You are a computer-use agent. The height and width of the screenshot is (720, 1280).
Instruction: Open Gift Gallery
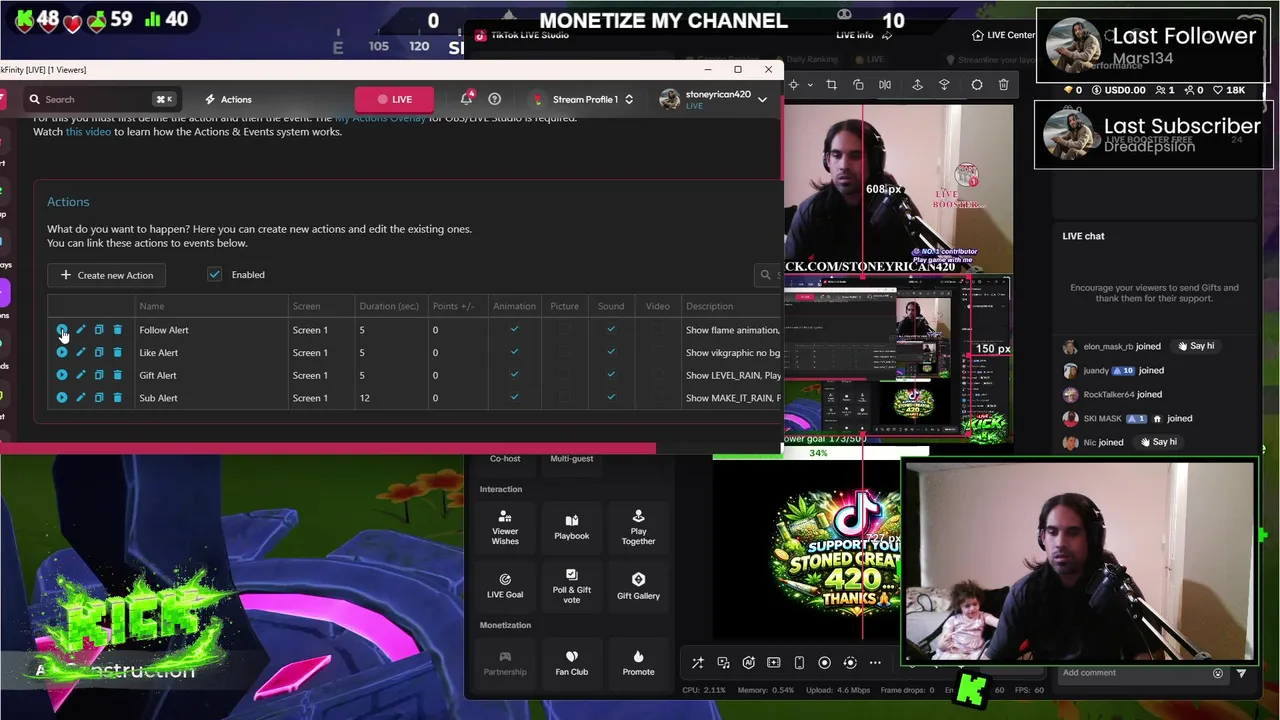tap(638, 586)
